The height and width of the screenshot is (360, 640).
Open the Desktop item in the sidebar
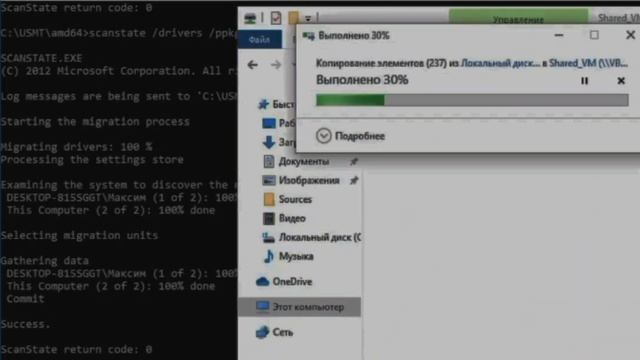[280, 123]
